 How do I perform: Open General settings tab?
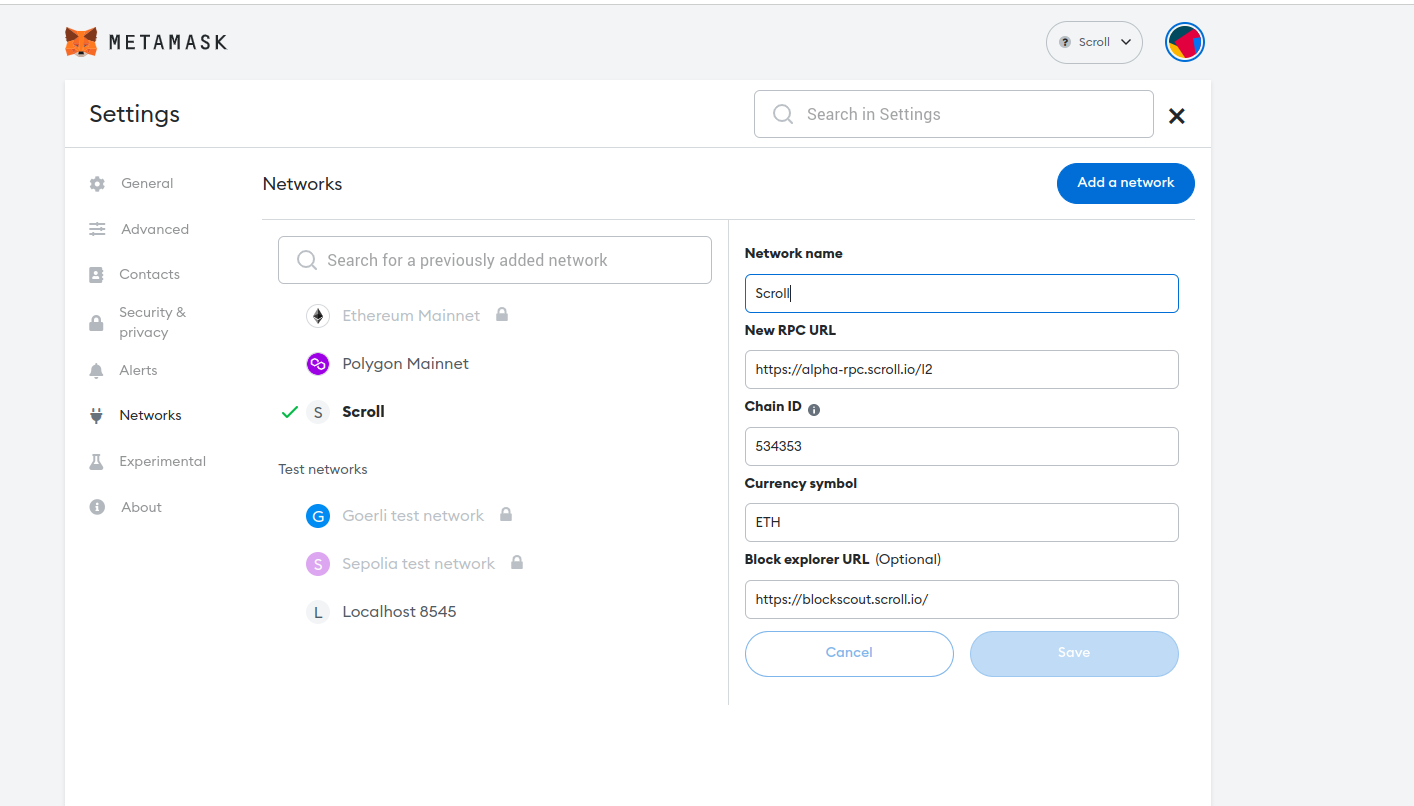click(x=147, y=183)
